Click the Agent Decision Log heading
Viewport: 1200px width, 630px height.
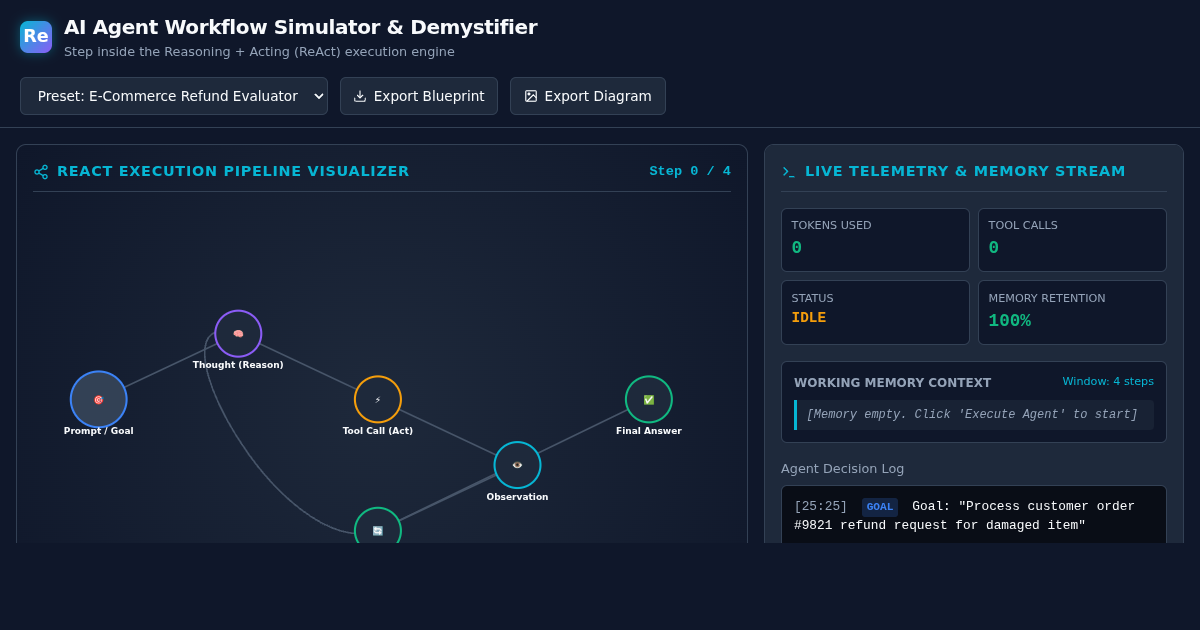843,468
